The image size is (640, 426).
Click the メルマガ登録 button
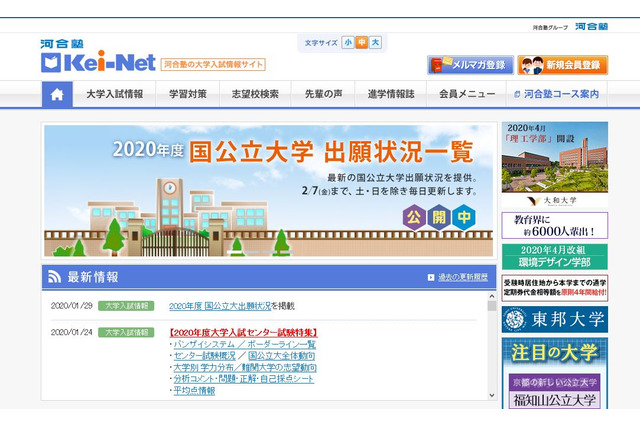click(470, 65)
